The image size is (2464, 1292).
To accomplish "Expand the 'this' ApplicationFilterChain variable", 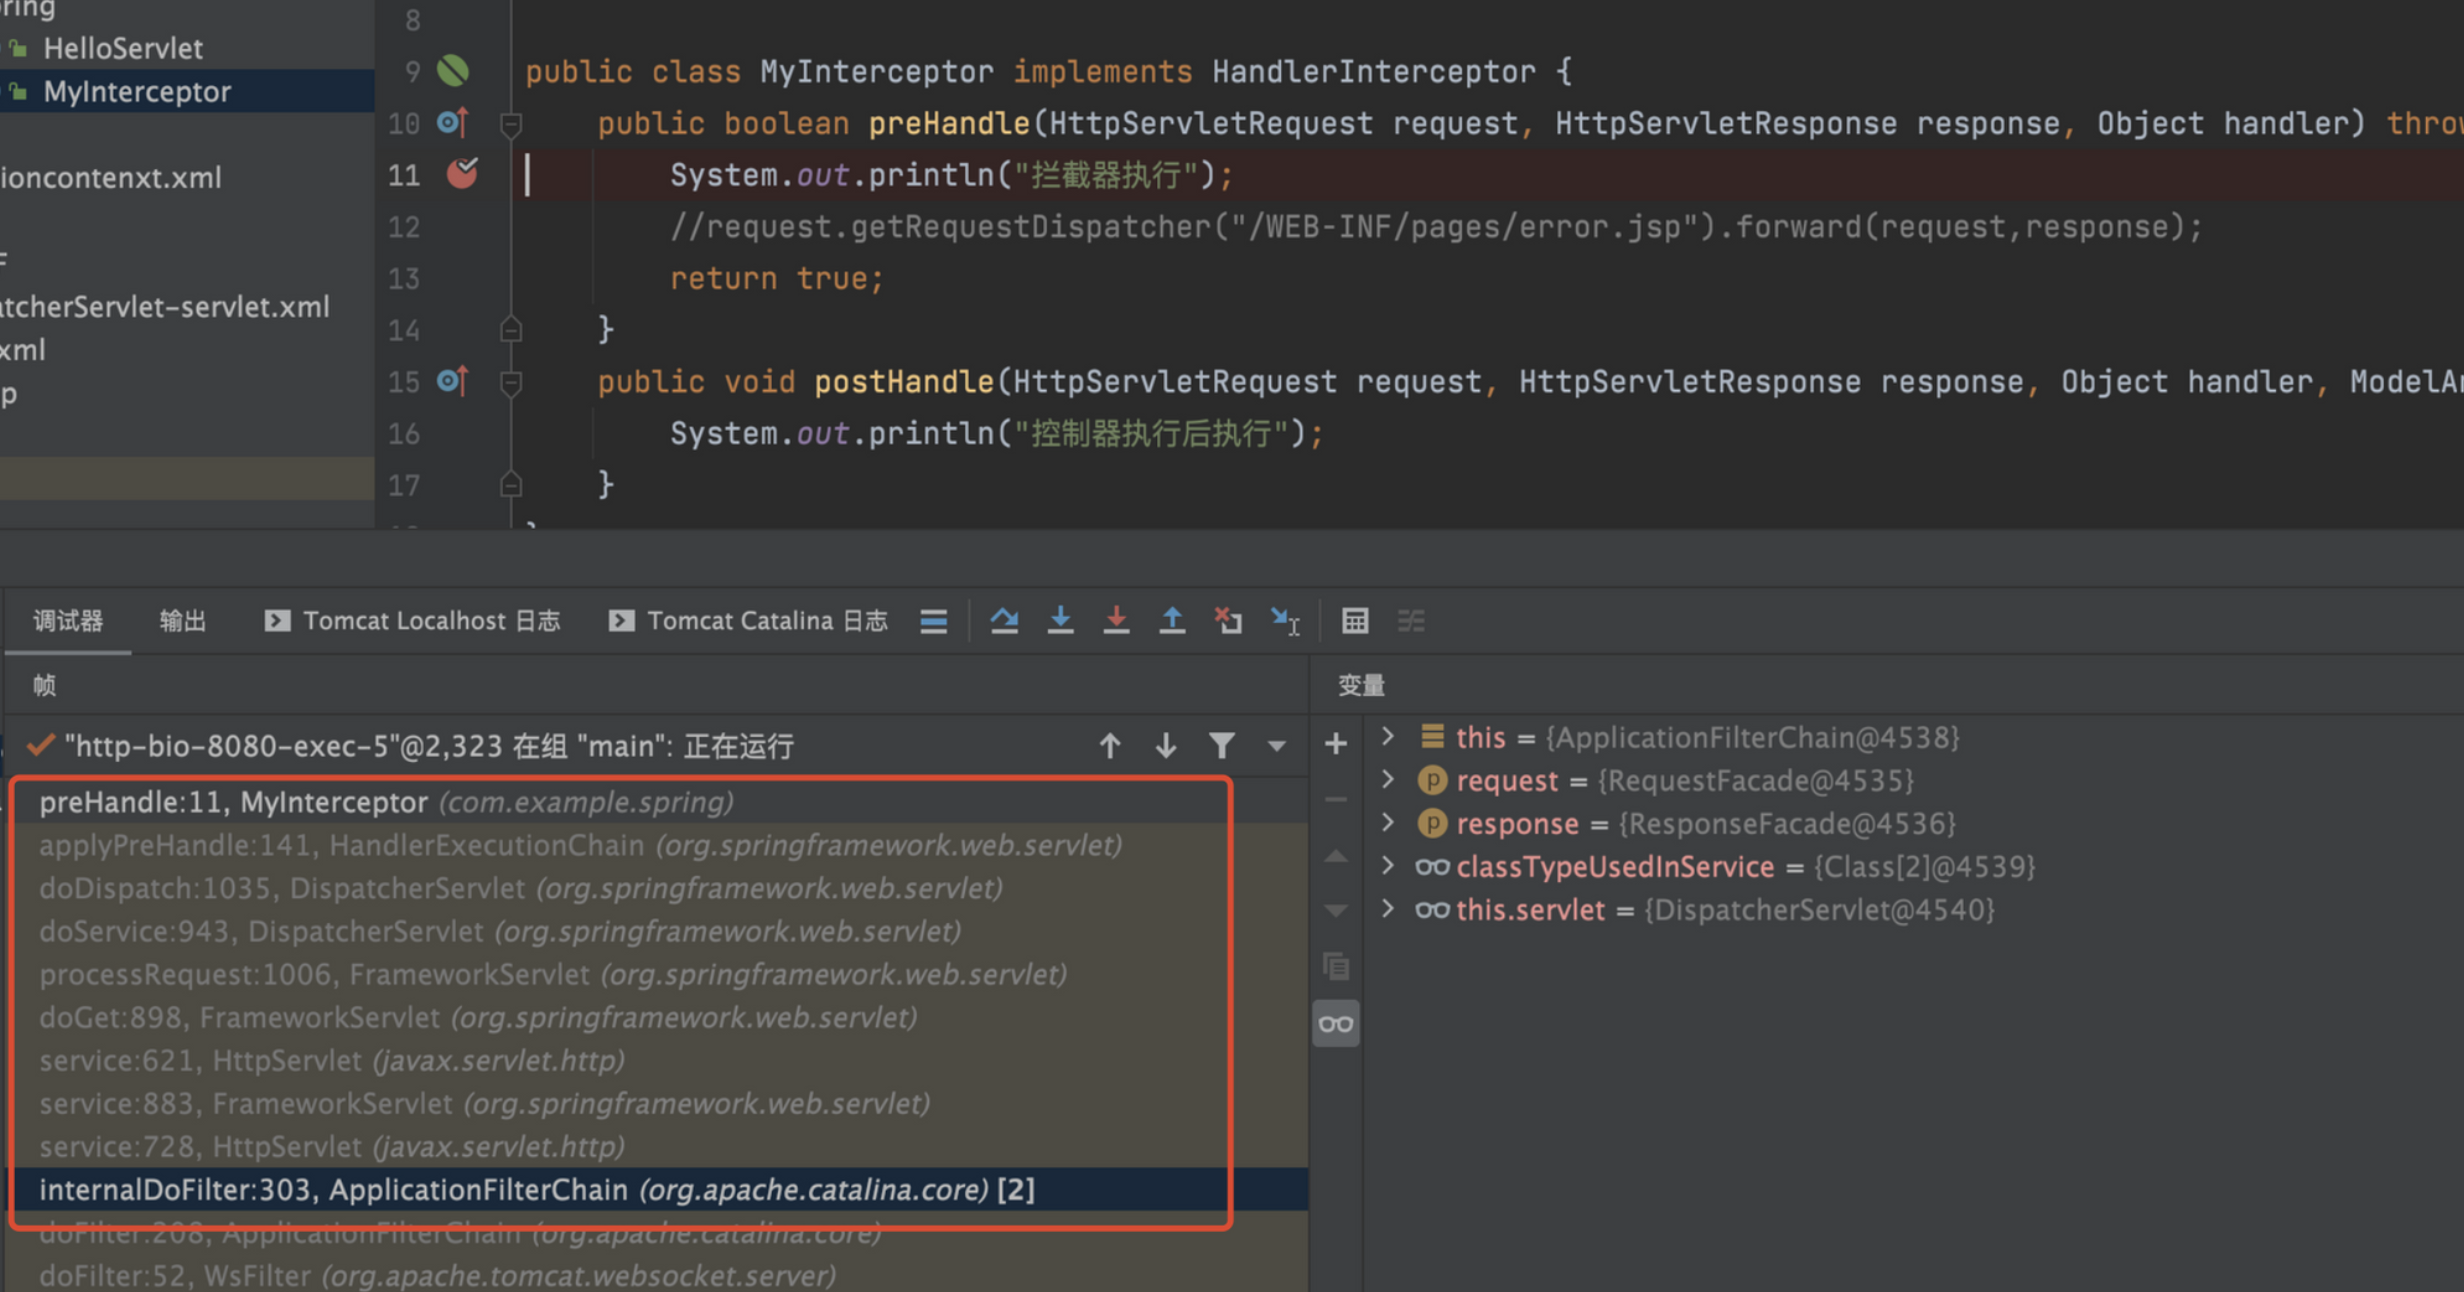I will coord(1388,737).
